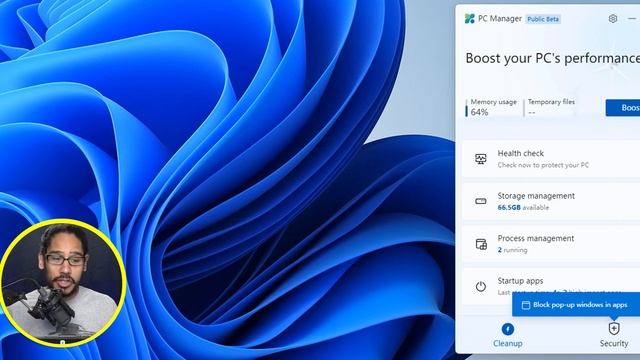Open Storage management

pyautogui.click(x=551, y=201)
